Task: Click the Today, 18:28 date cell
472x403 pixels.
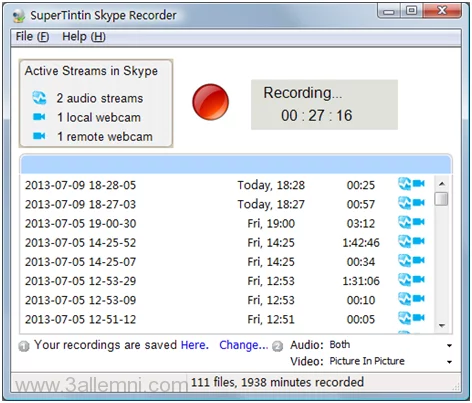Action: [x=271, y=185]
